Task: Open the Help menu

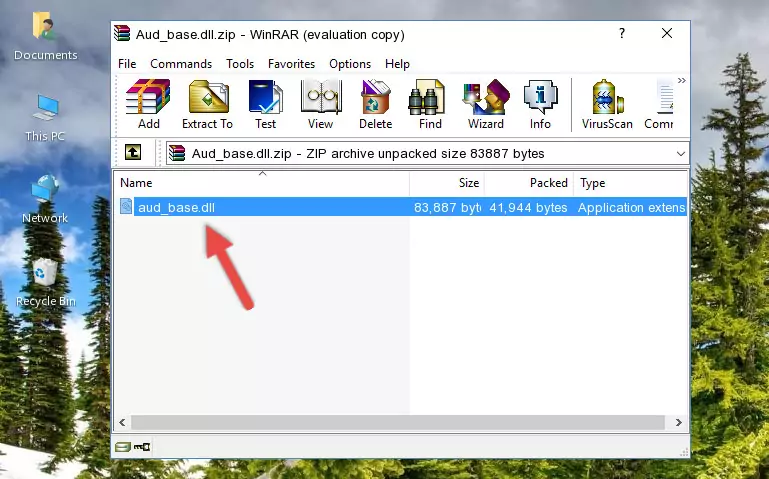Action: (397, 64)
